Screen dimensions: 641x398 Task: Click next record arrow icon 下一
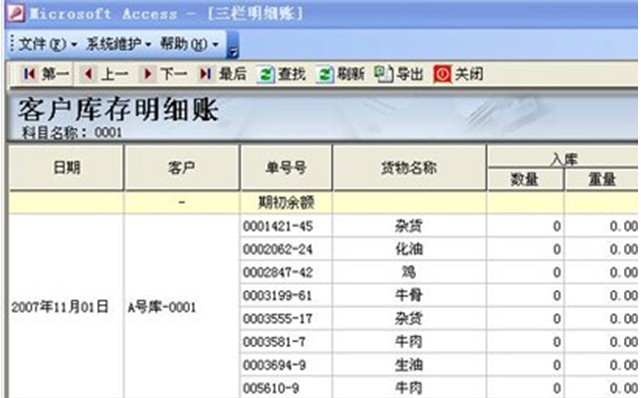click(x=148, y=74)
